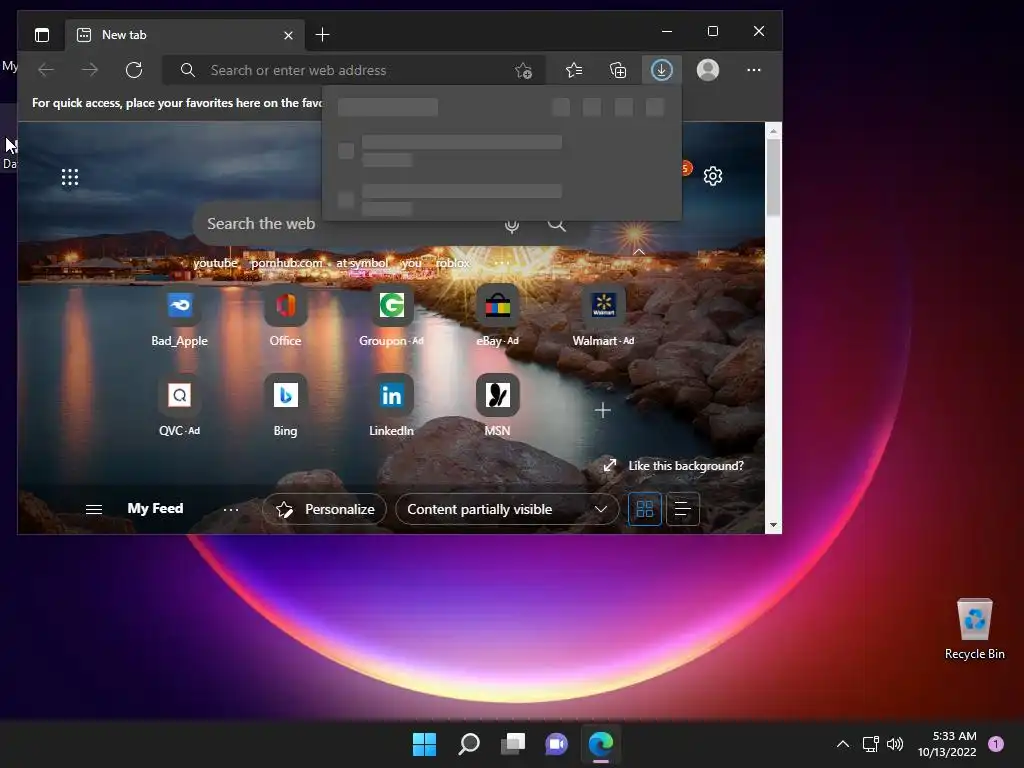Select the youtube search suggestion

pos(216,263)
